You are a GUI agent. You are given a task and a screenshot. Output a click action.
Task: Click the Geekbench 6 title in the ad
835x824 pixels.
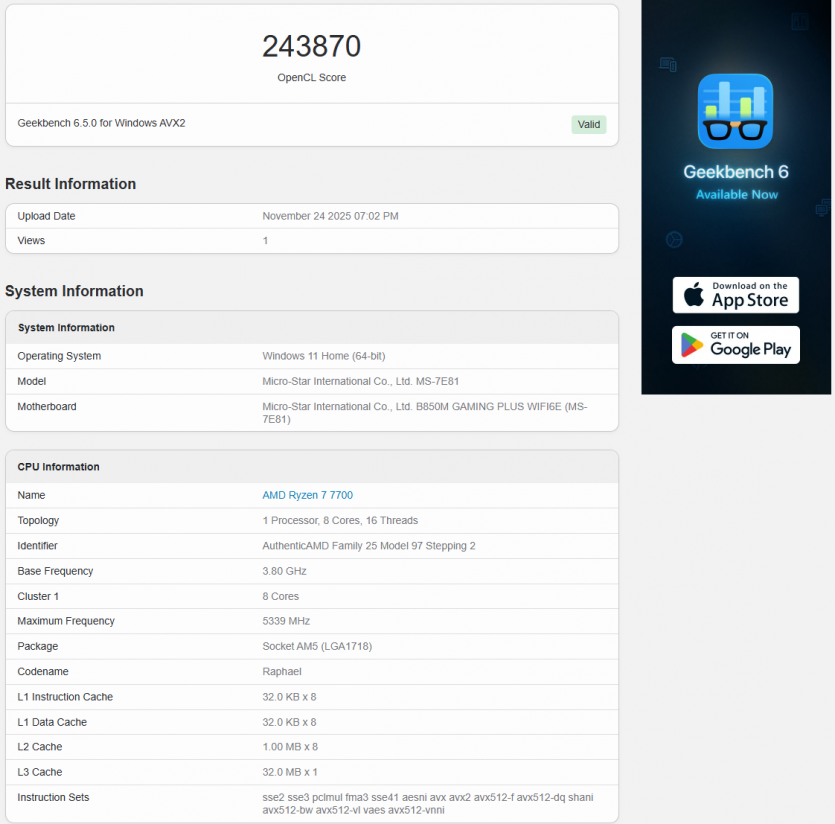pos(735,172)
